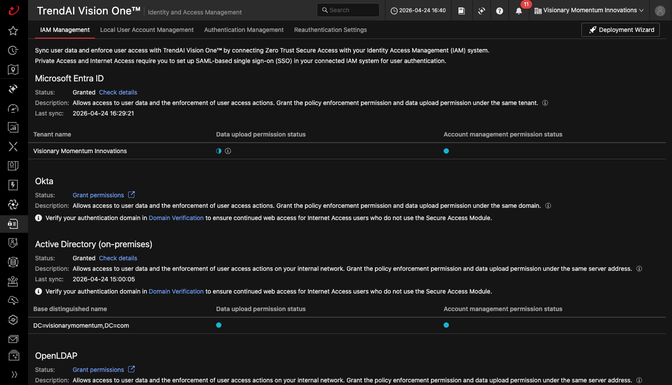Click the XDR cross icon in the sidebar
The width and height of the screenshot is (672, 385).
(13, 147)
